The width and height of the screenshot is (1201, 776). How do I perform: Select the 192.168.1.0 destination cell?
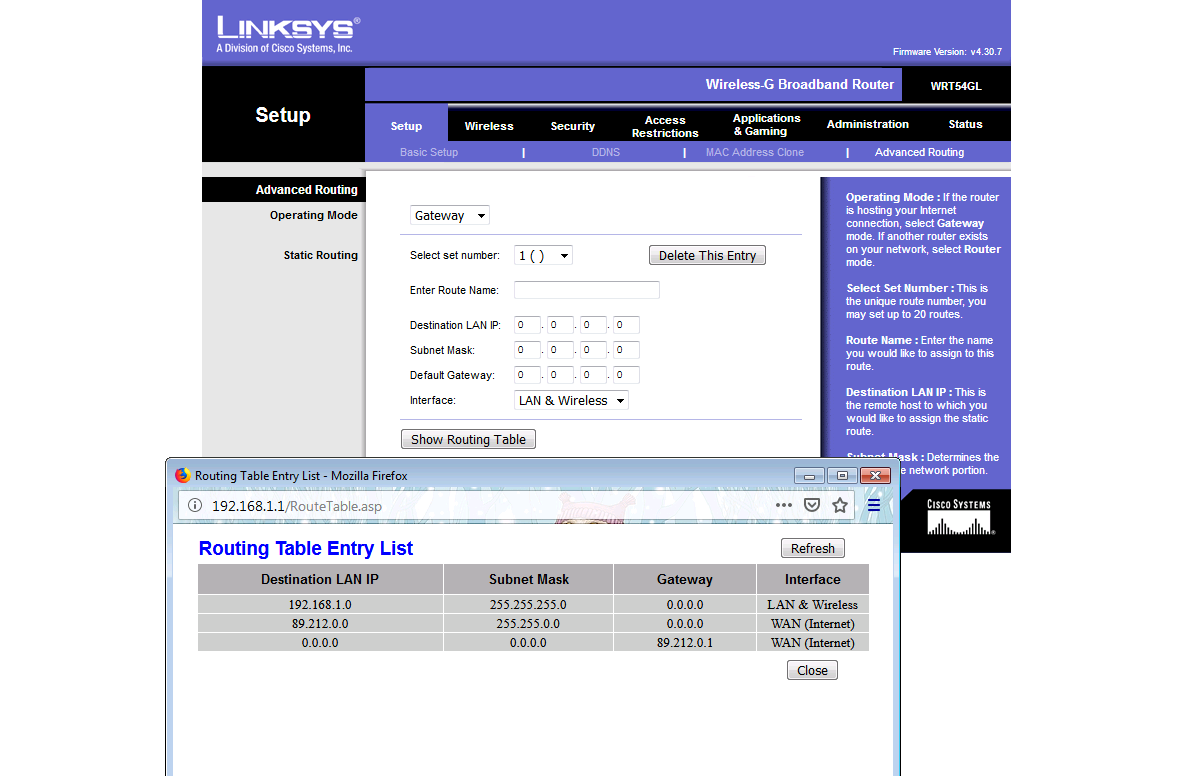coord(320,605)
